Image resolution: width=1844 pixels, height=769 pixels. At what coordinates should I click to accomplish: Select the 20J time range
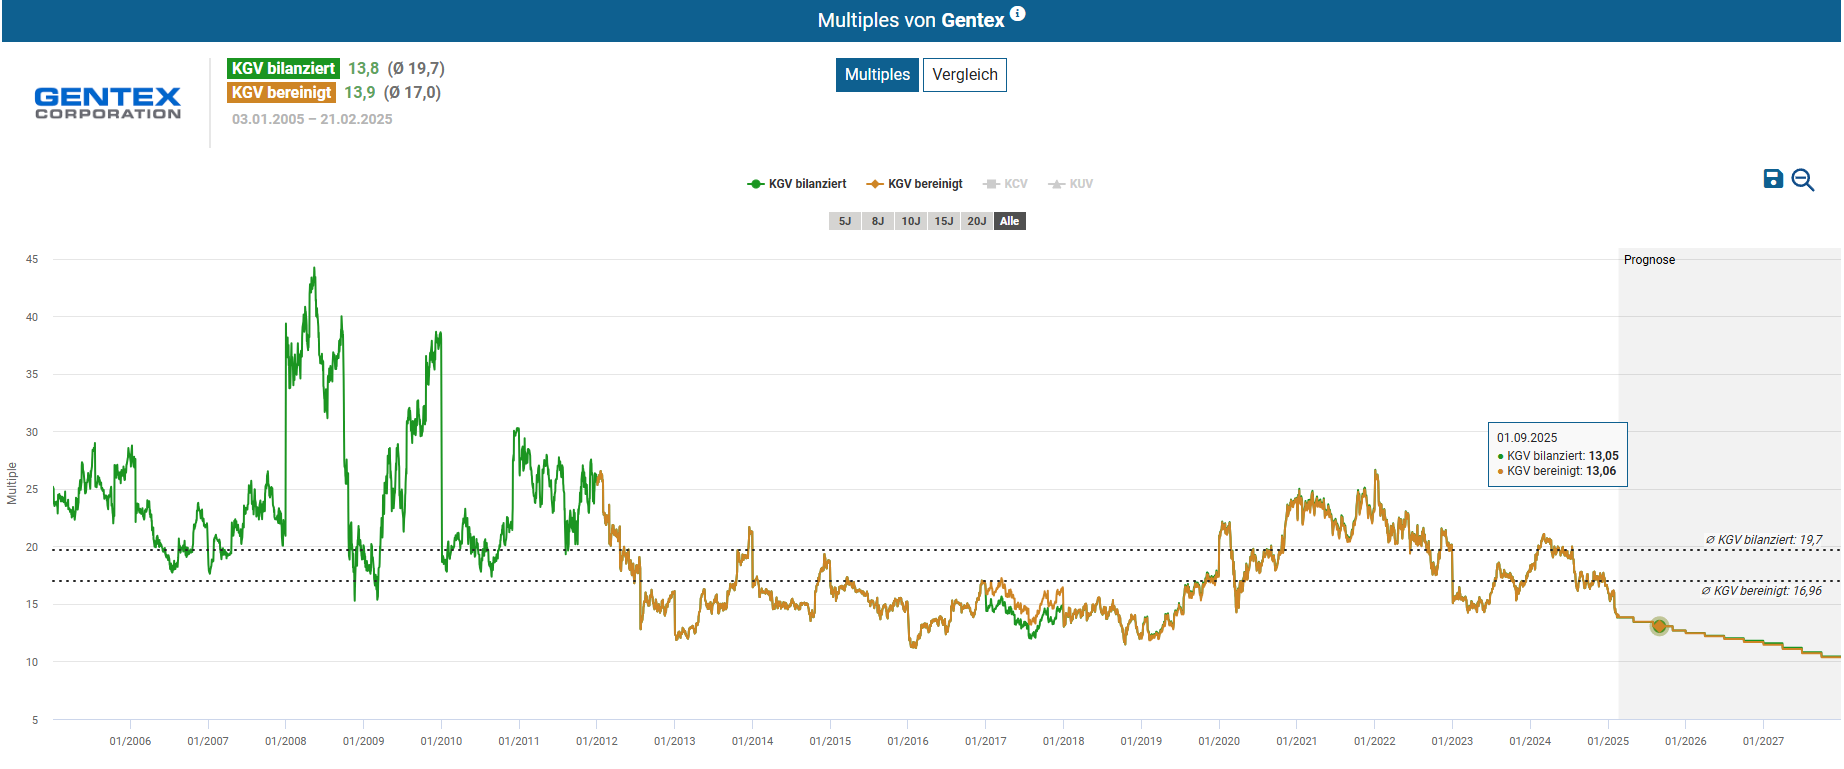(977, 221)
